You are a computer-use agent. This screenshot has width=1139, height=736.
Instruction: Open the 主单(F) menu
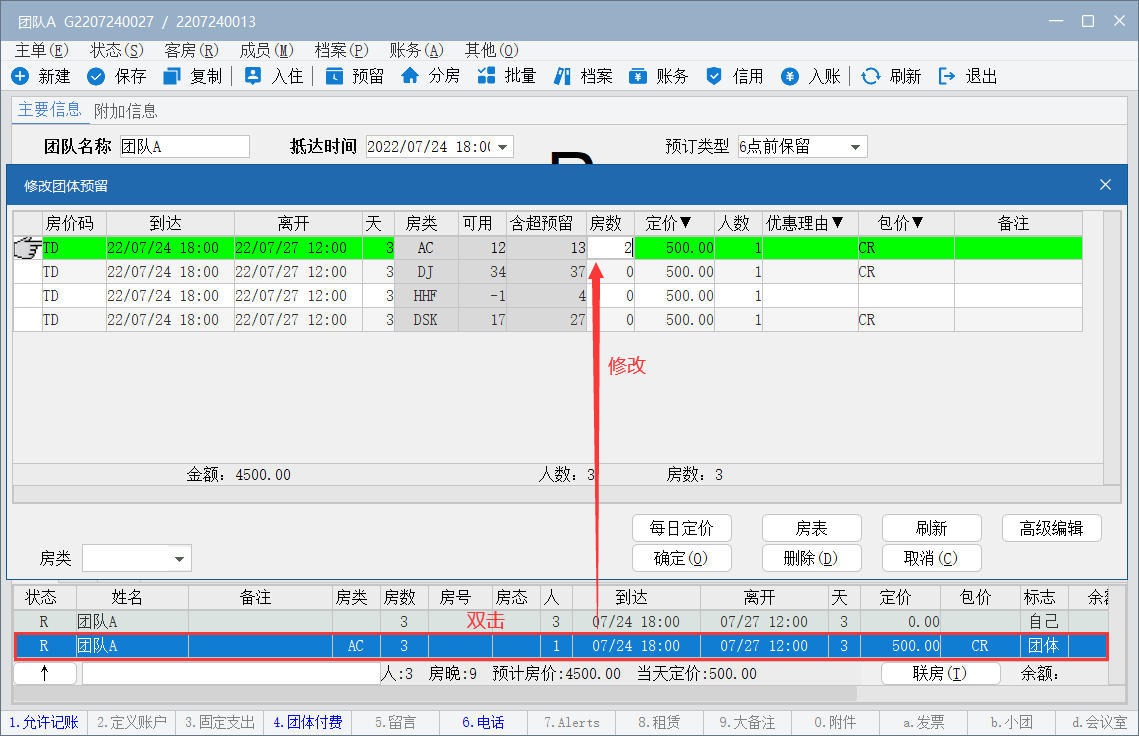point(41,50)
